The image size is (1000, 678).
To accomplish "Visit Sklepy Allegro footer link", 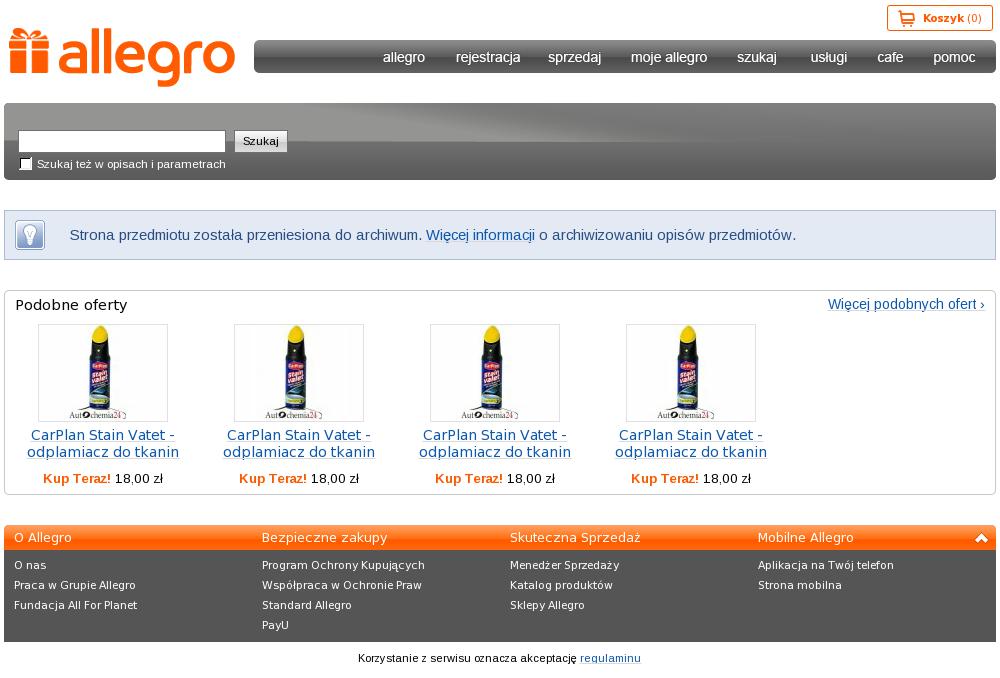I will [x=547, y=605].
